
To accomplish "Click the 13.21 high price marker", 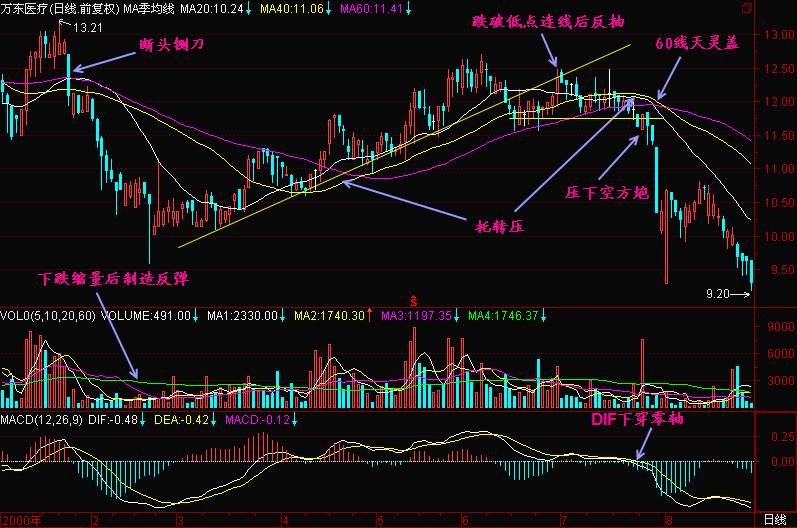I will pyautogui.click(x=88, y=27).
